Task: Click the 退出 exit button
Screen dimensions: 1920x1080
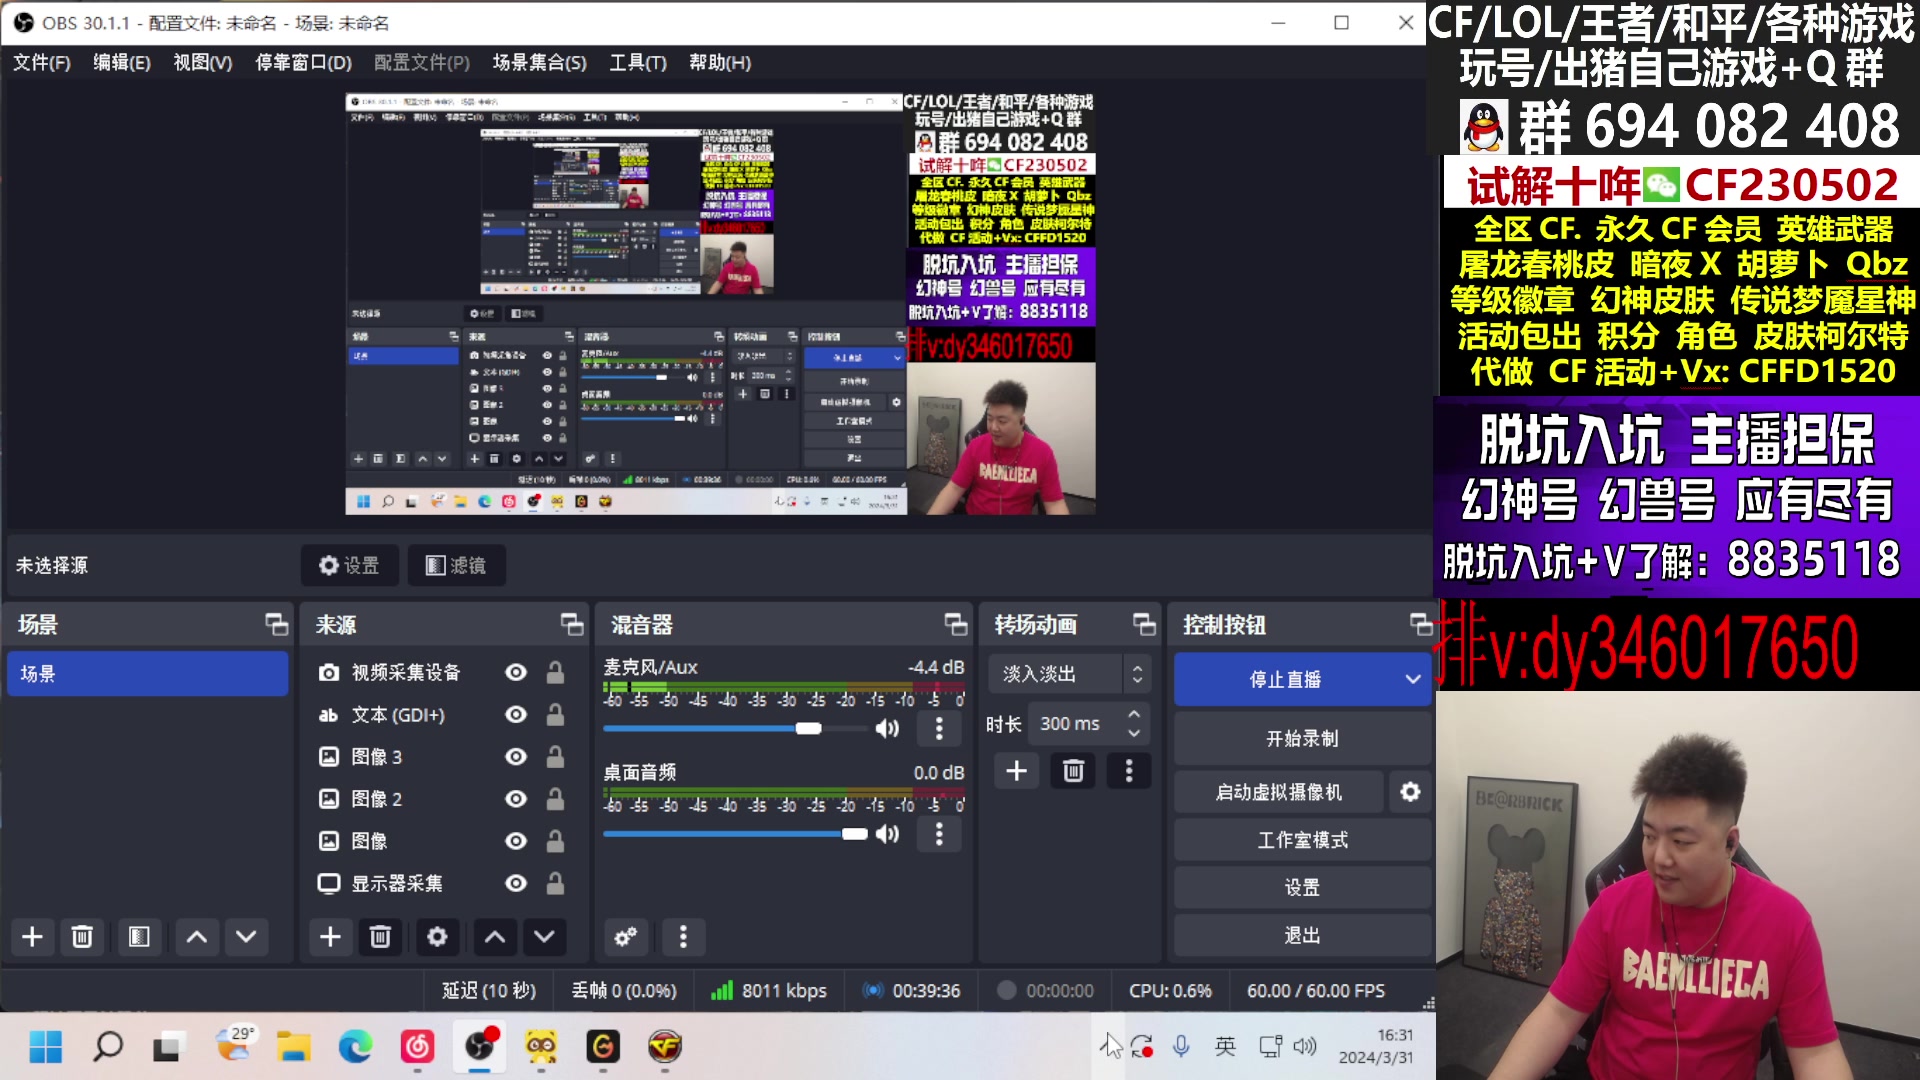Action: point(1302,935)
